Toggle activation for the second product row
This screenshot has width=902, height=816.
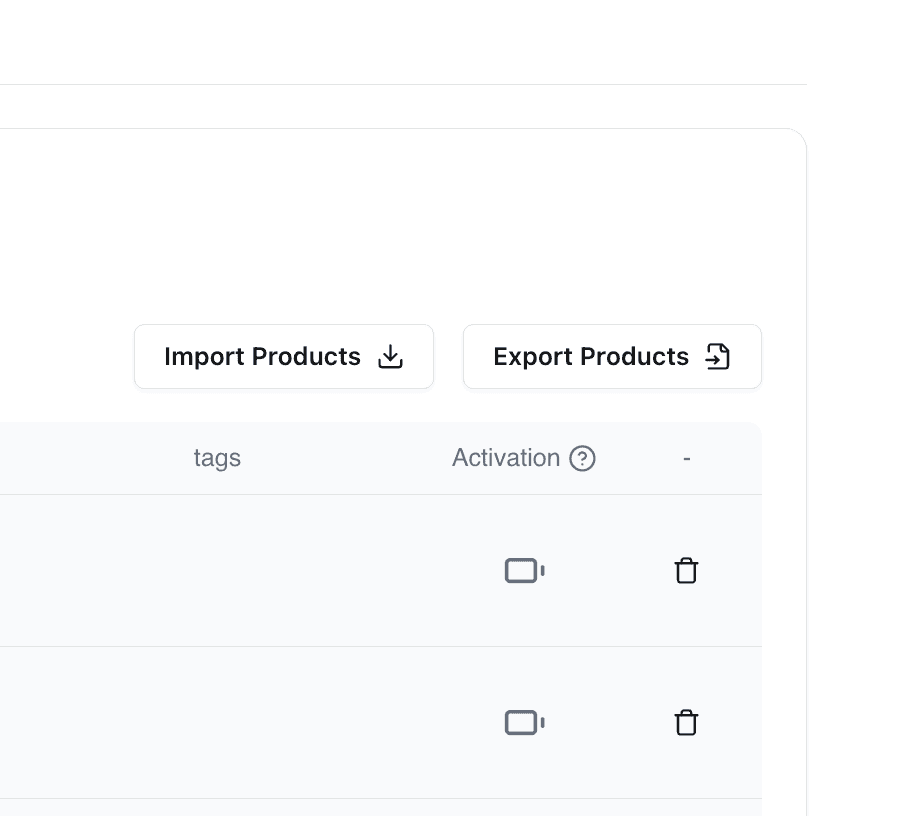click(524, 723)
